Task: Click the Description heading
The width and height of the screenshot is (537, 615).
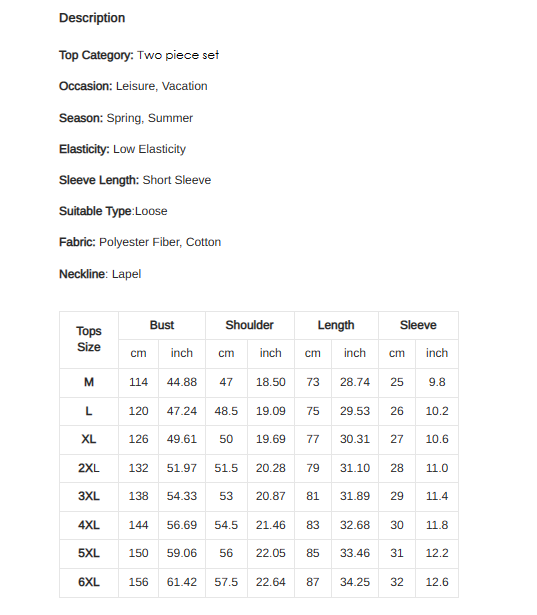Action: point(92,18)
